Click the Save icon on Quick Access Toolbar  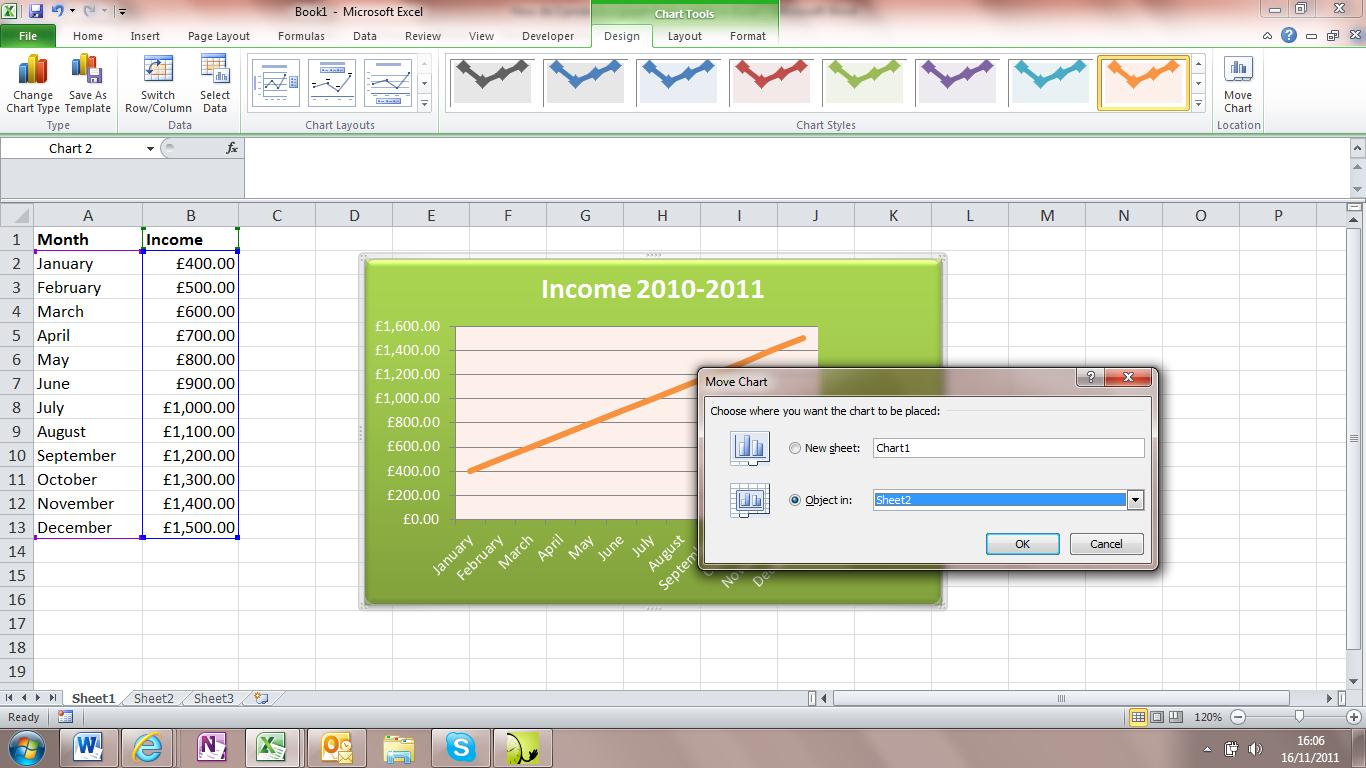pyautogui.click(x=37, y=9)
